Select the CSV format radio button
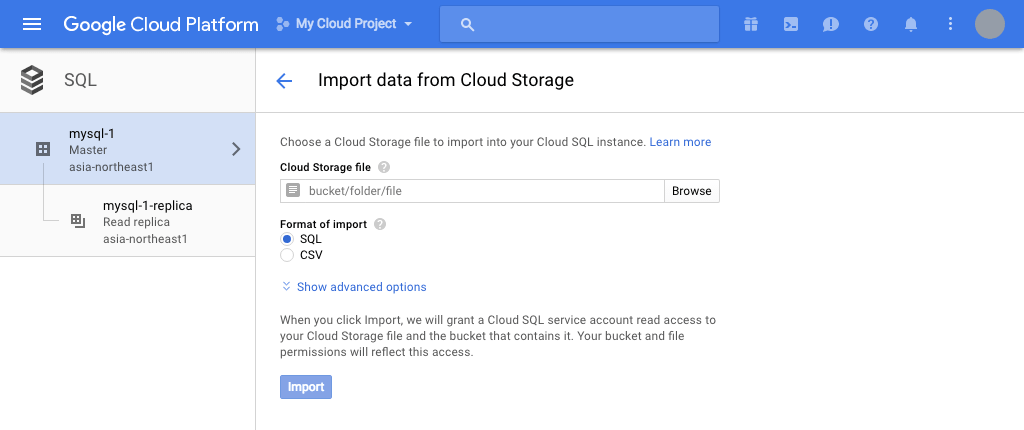This screenshot has height=430, width=1024. pos(287,255)
